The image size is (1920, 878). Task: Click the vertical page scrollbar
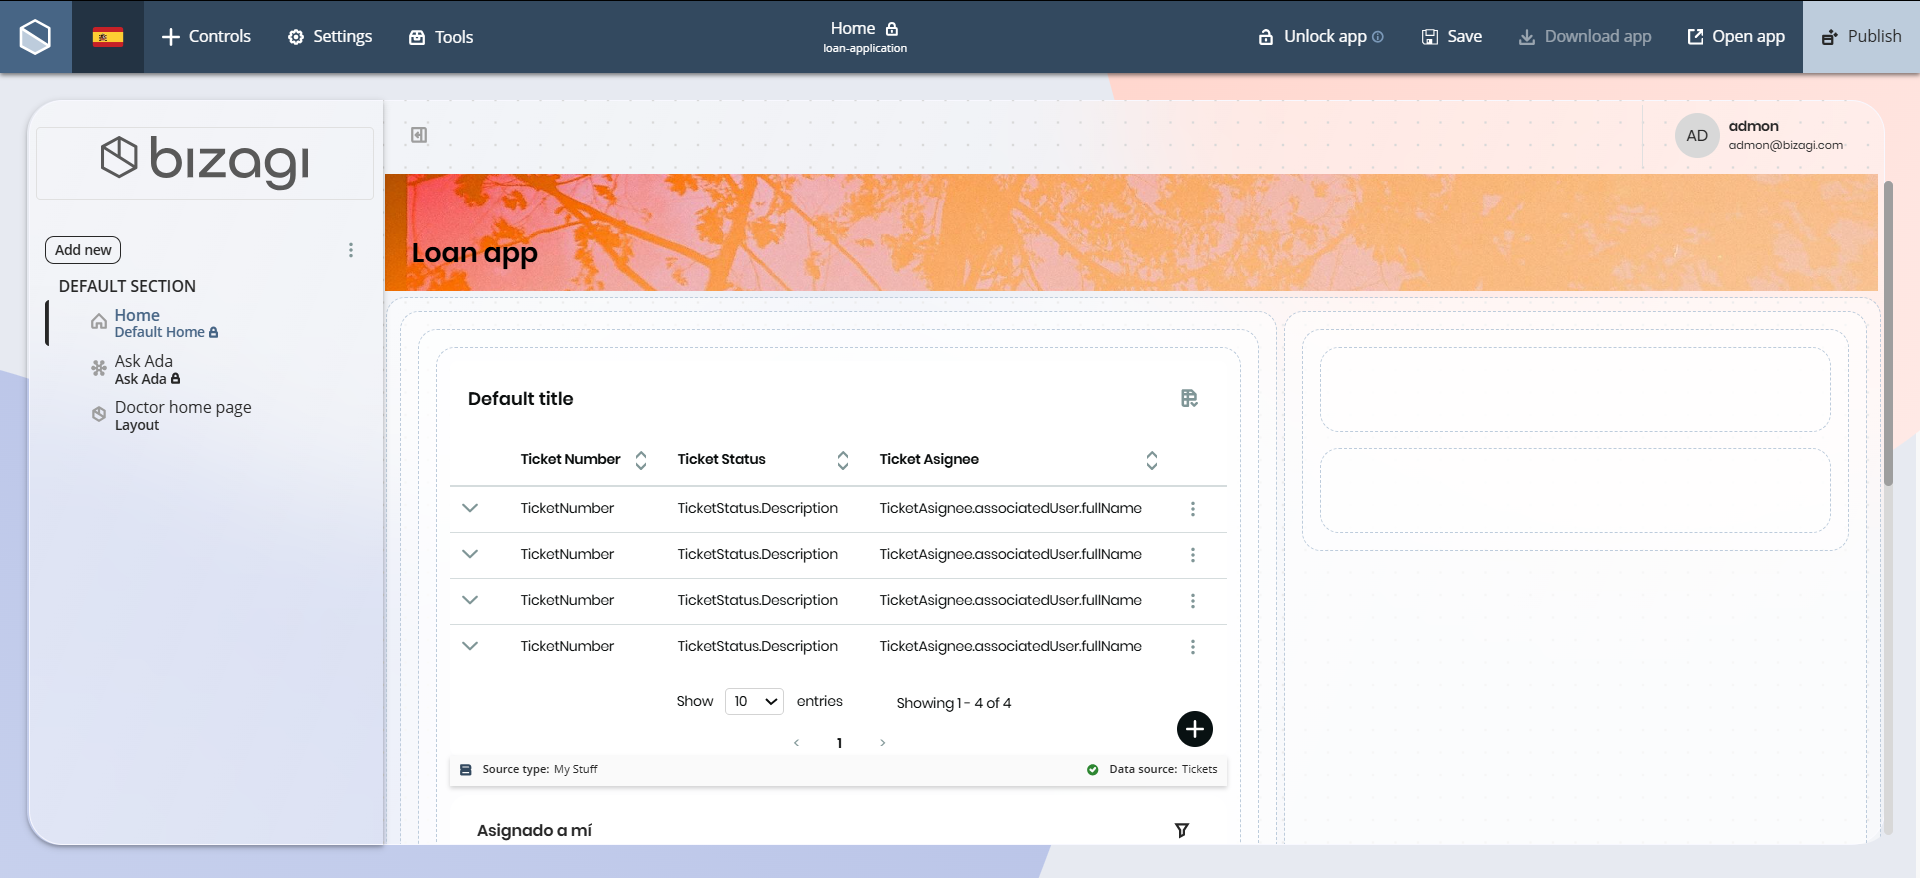[x=1888, y=333]
